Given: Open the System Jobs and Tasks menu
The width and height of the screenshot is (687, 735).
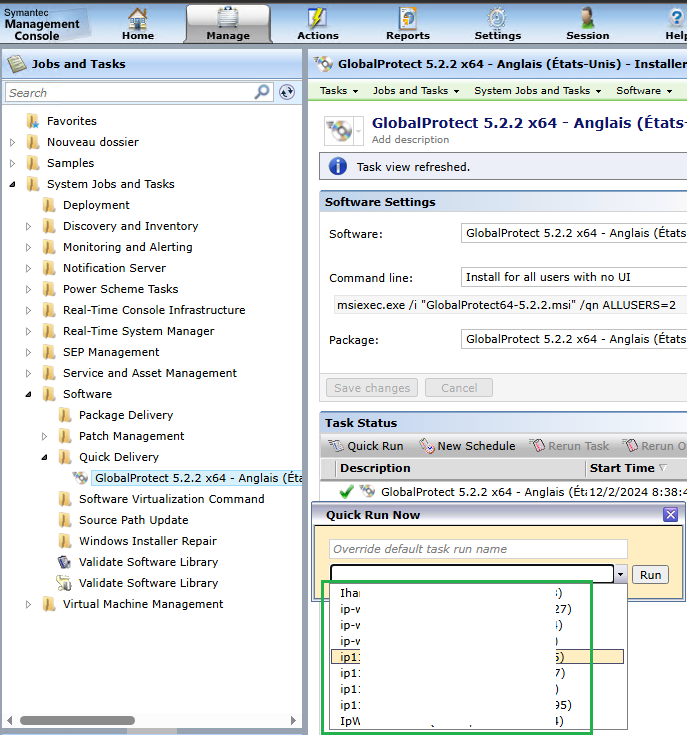Looking at the screenshot, I should tap(538, 90).
